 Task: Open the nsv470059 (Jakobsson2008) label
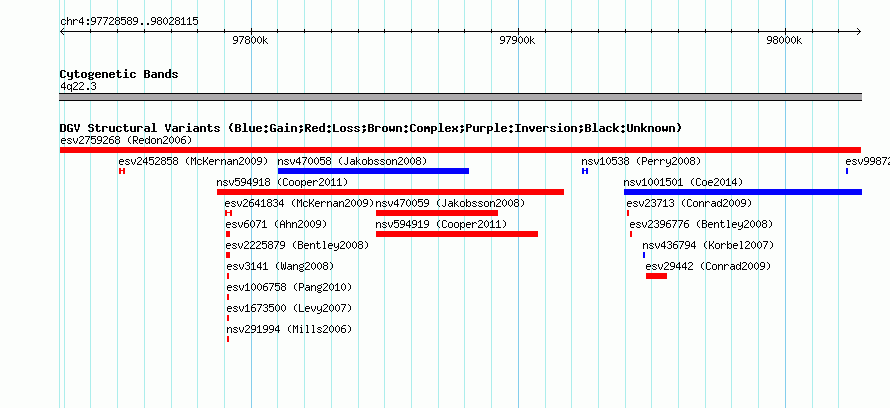[x=450, y=203]
